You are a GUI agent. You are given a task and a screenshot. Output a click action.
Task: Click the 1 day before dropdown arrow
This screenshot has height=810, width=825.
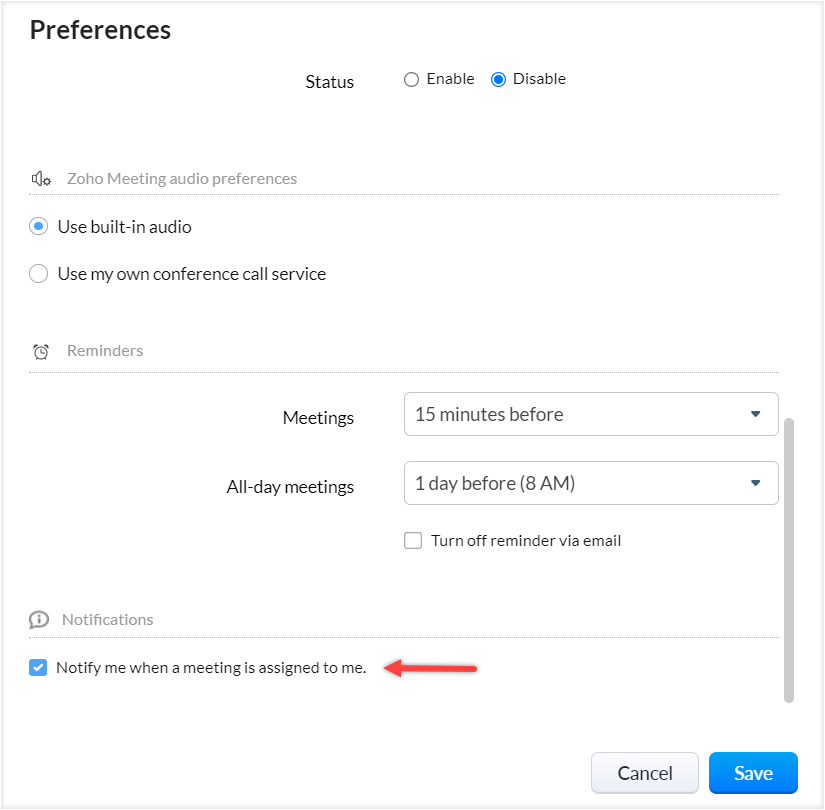pos(756,484)
